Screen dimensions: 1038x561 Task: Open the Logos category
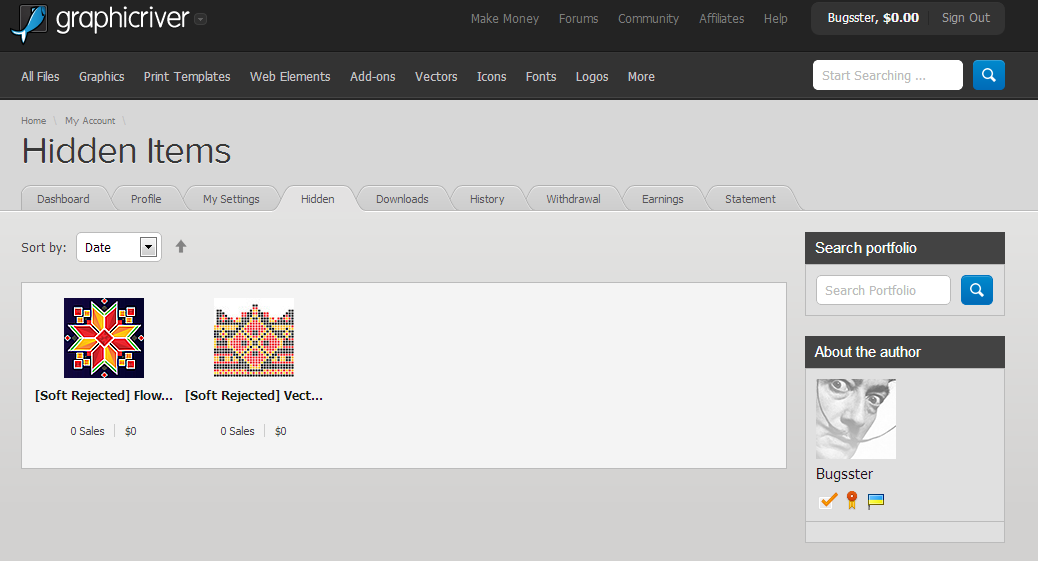pos(592,76)
